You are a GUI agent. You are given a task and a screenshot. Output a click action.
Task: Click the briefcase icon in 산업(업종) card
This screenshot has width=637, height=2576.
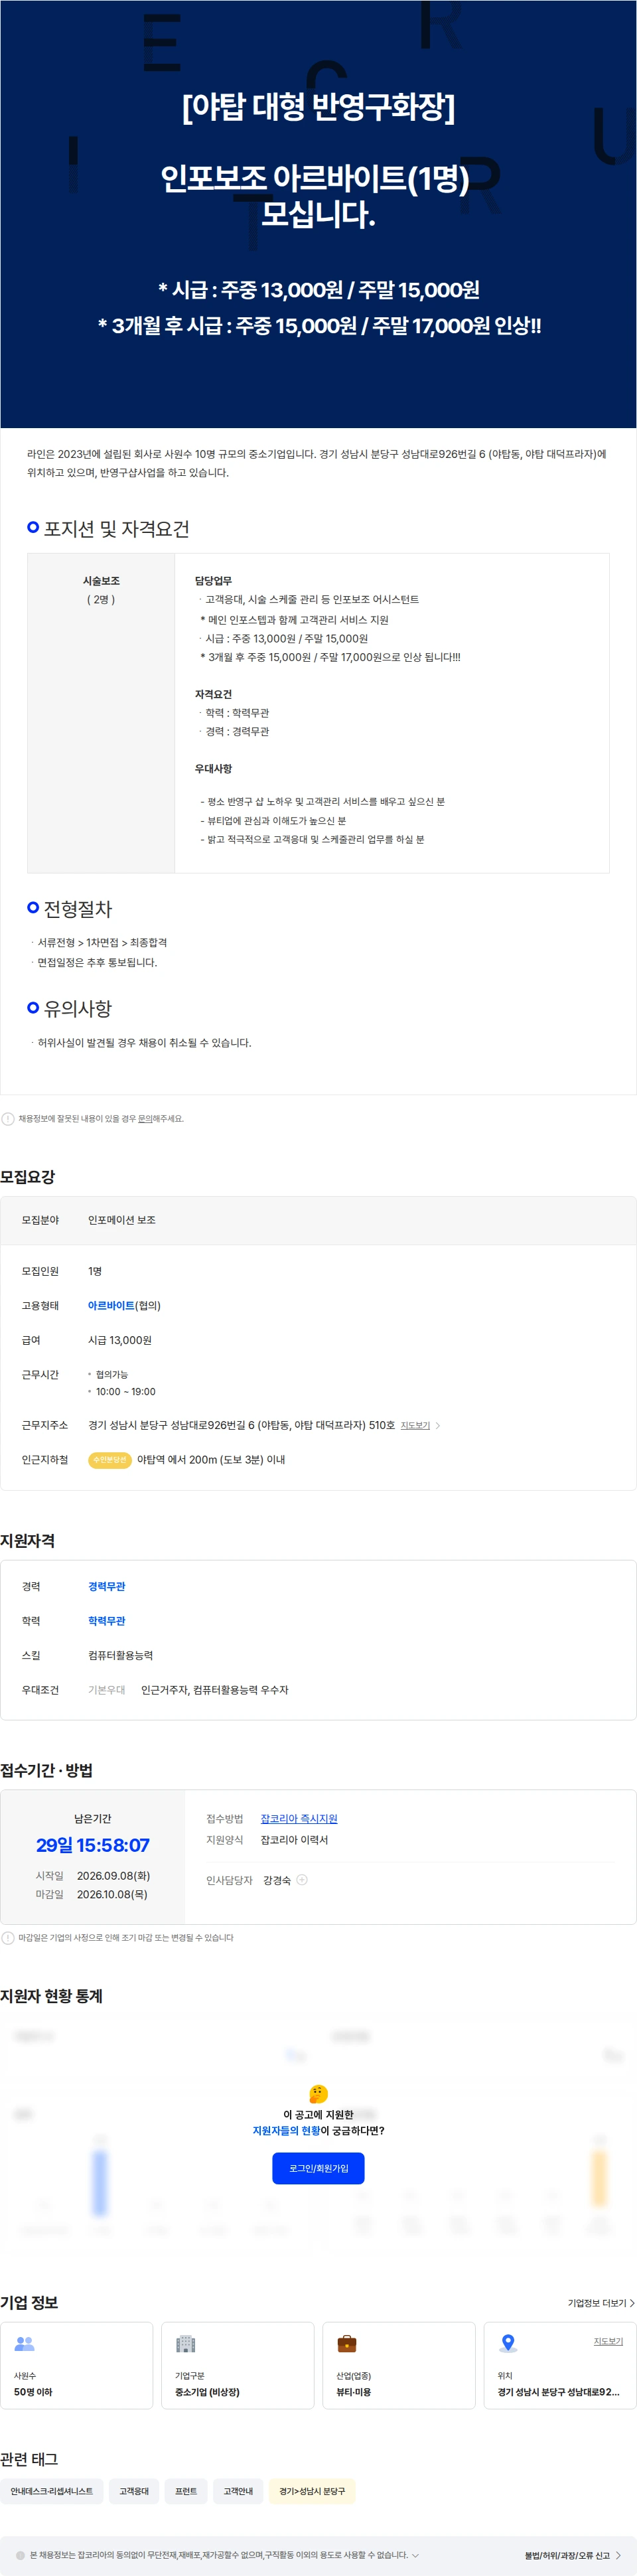pyautogui.click(x=346, y=2344)
